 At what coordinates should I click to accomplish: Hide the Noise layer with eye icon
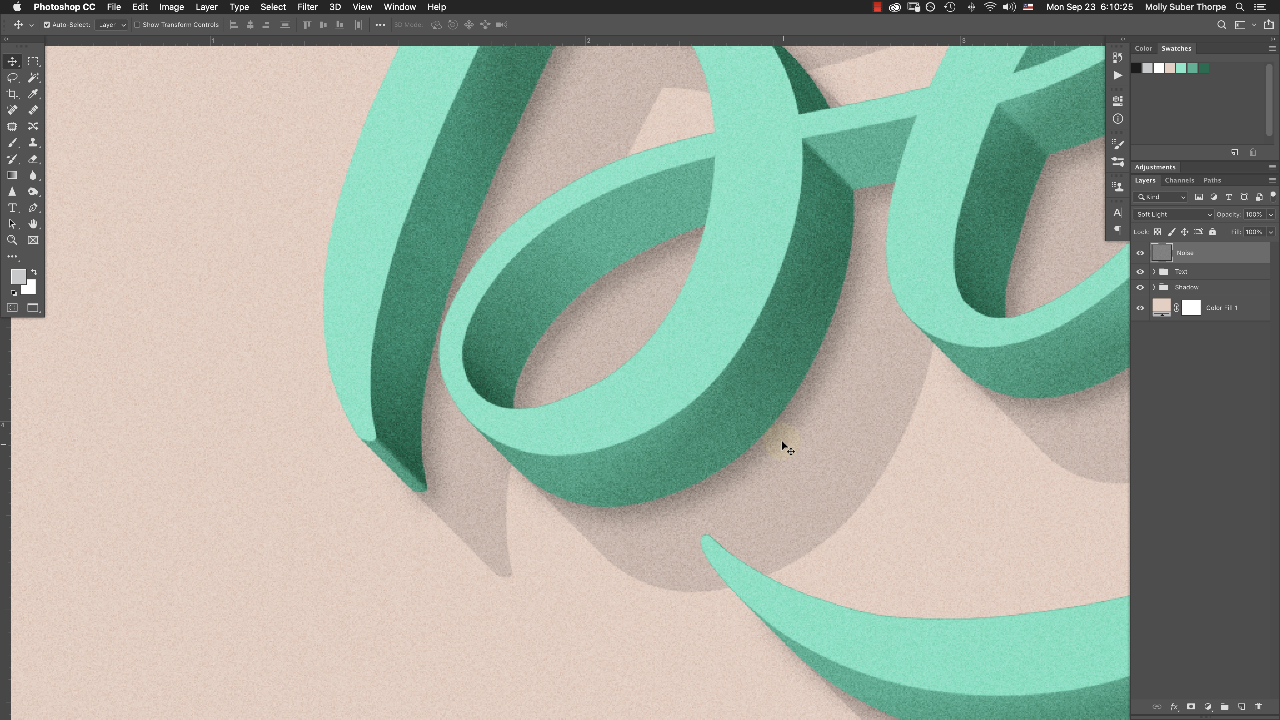pyautogui.click(x=1140, y=253)
